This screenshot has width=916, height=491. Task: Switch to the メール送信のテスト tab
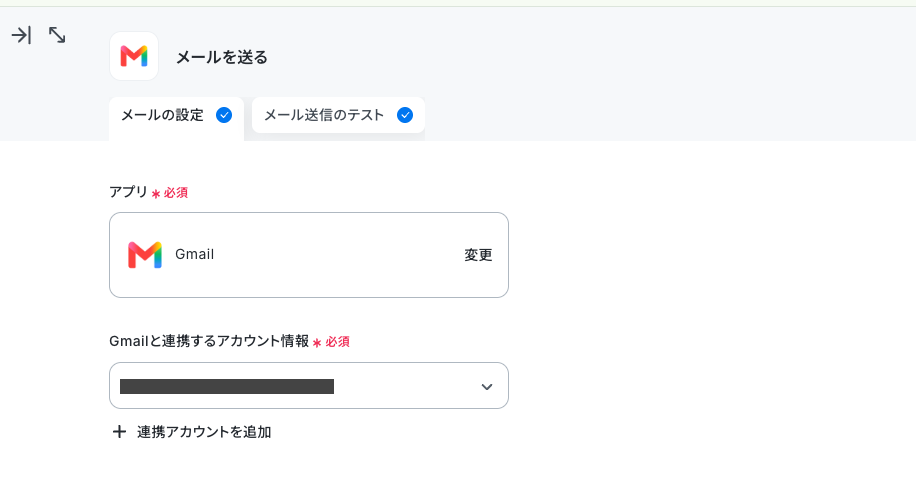[338, 115]
